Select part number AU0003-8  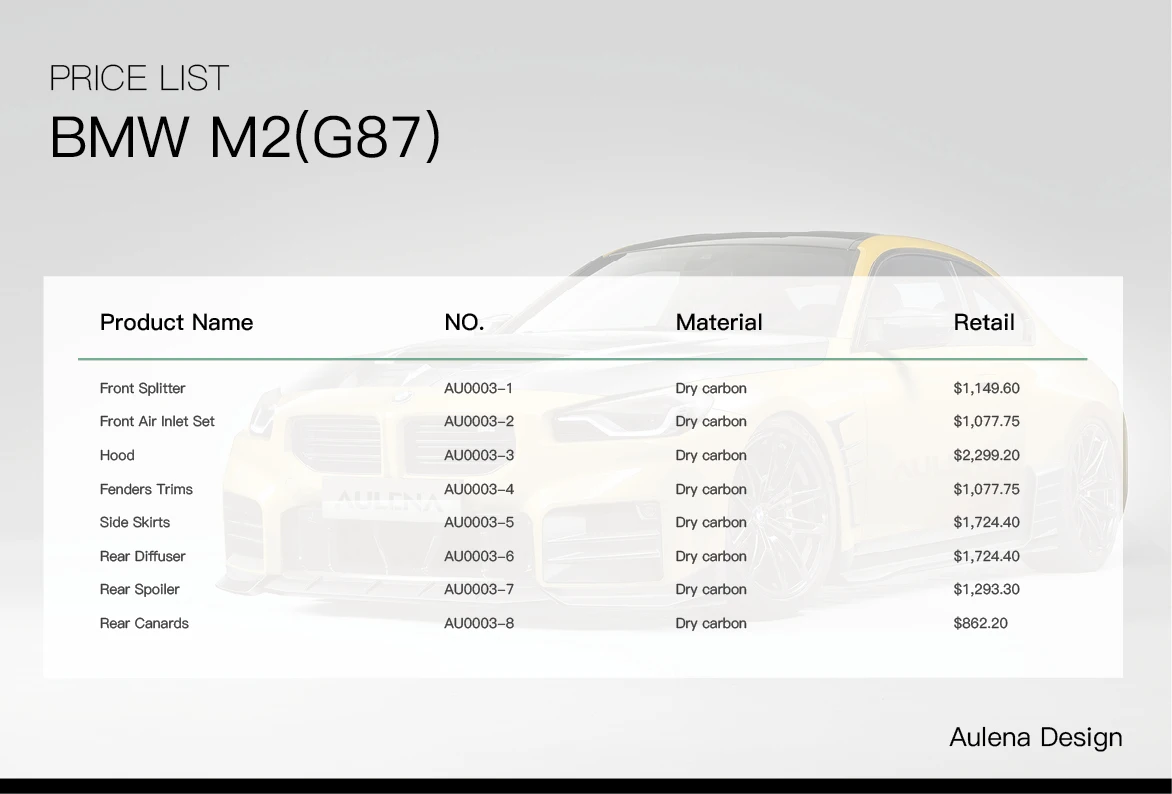(479, 623)
